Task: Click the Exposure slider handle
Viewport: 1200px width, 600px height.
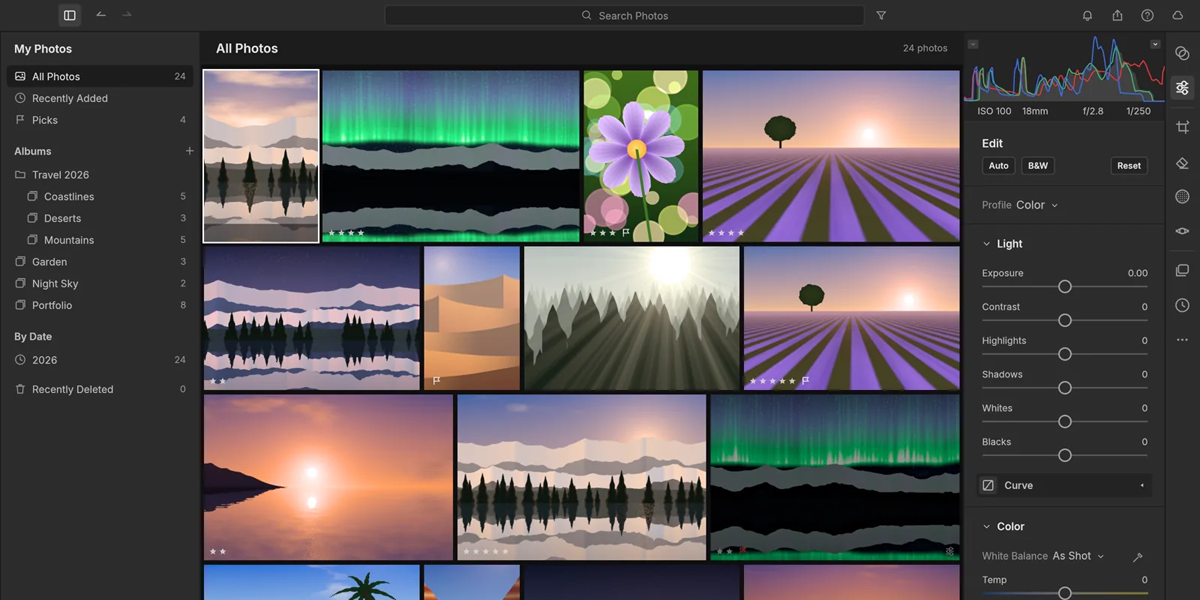Action: coord(1065,287)
